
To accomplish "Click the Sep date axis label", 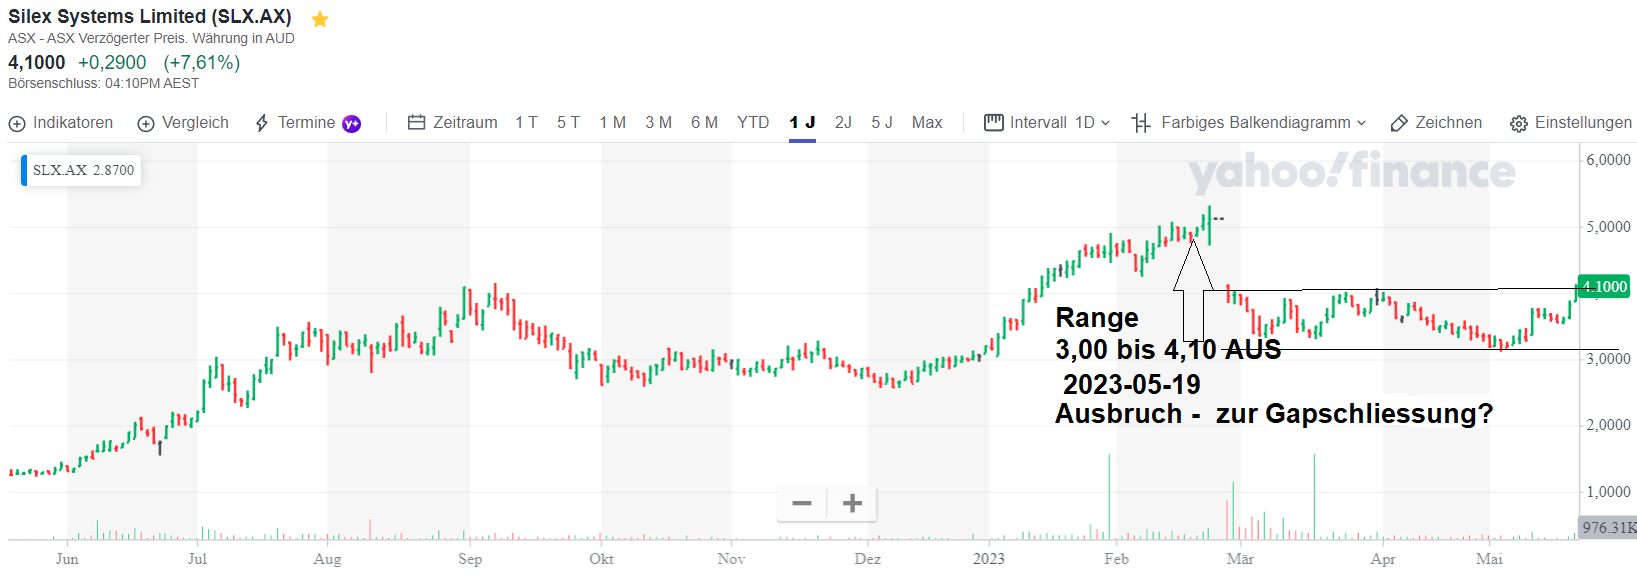I will point(470,559).
